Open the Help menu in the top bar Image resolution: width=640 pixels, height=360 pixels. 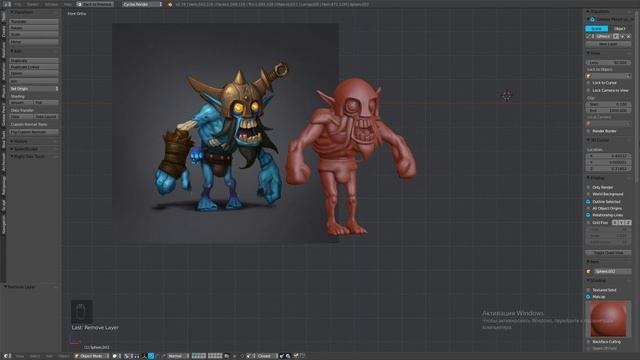point(67,4)
